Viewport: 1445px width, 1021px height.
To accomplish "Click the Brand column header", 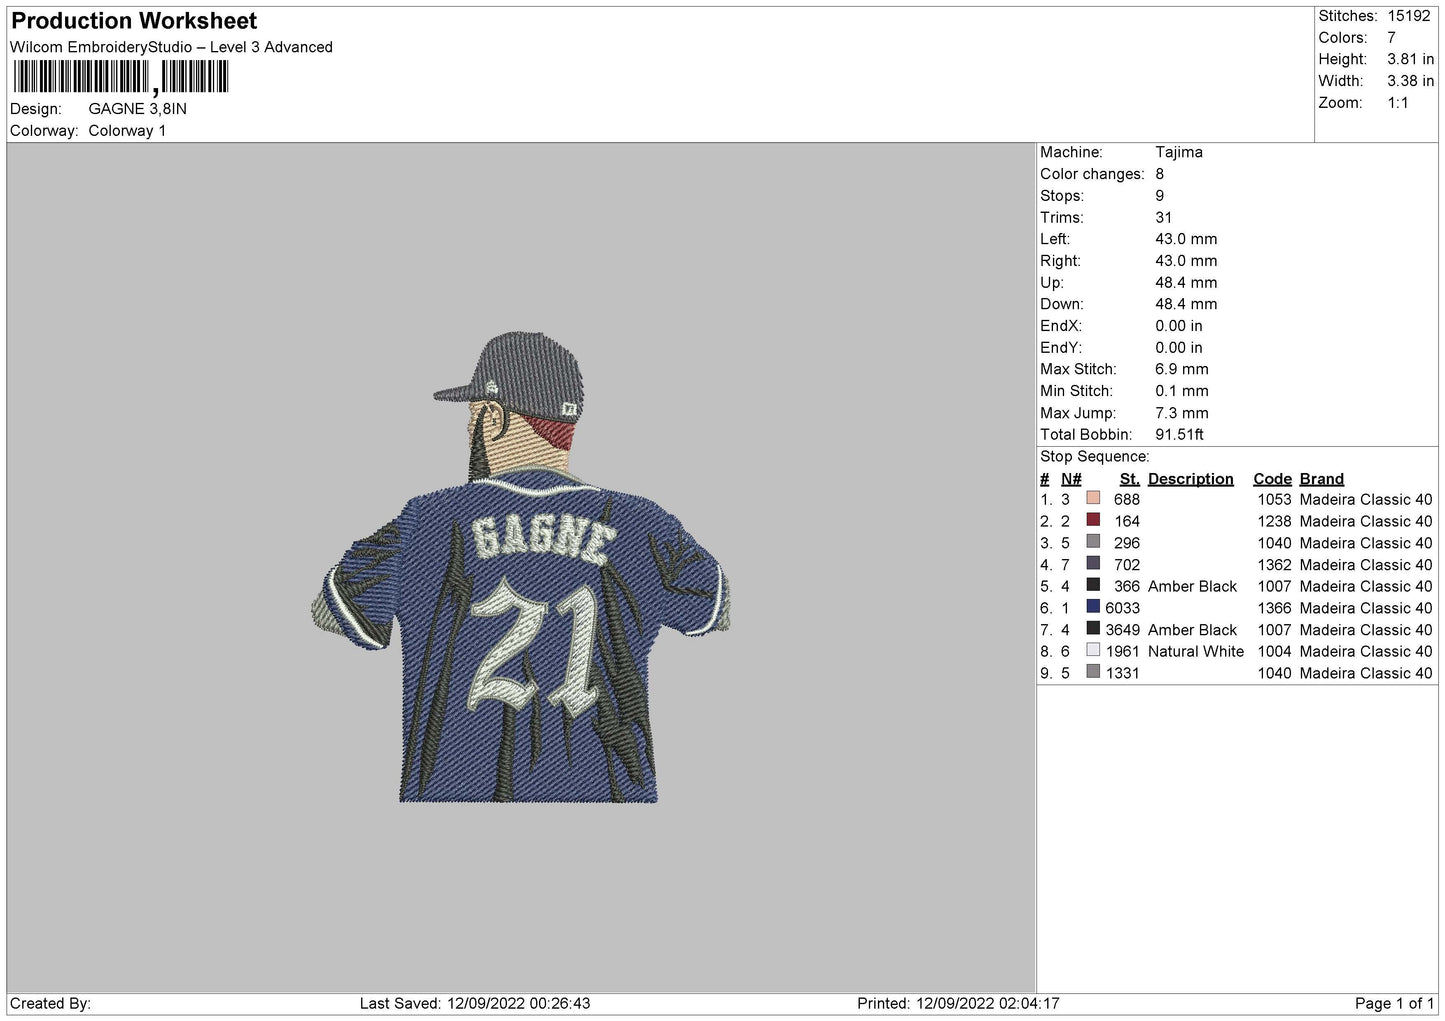I will 1322,479.
